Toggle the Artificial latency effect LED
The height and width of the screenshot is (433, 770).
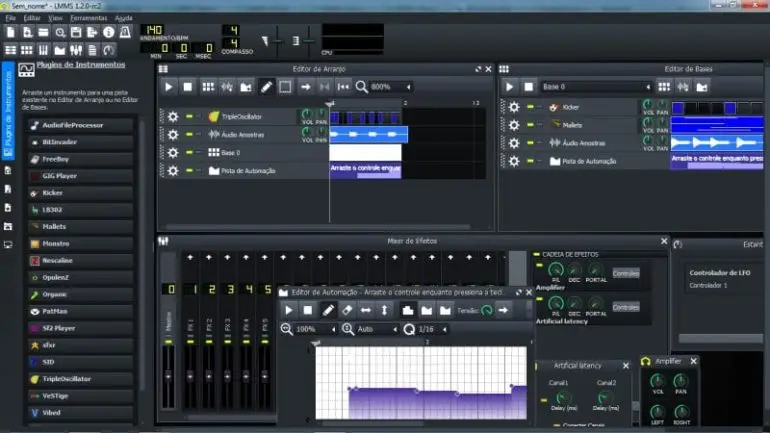click(540, 299)
